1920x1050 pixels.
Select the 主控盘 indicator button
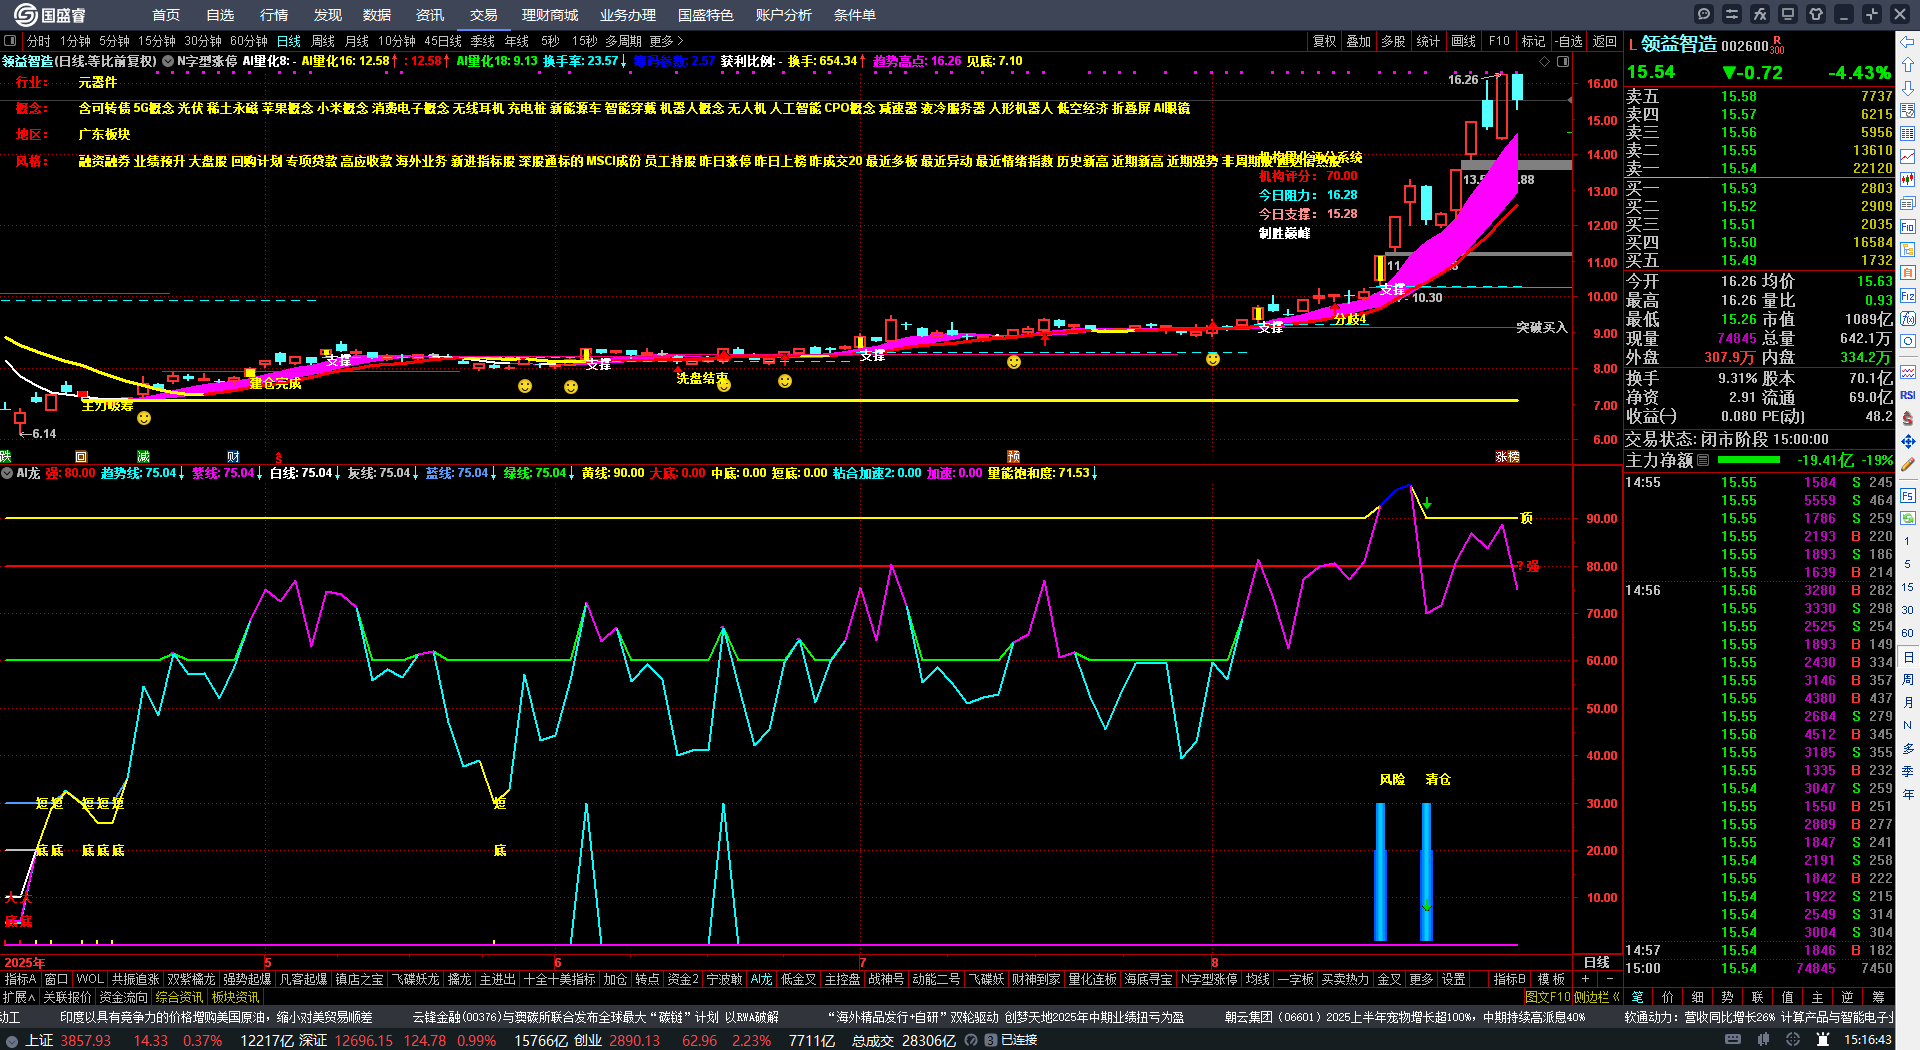[842, 979]
